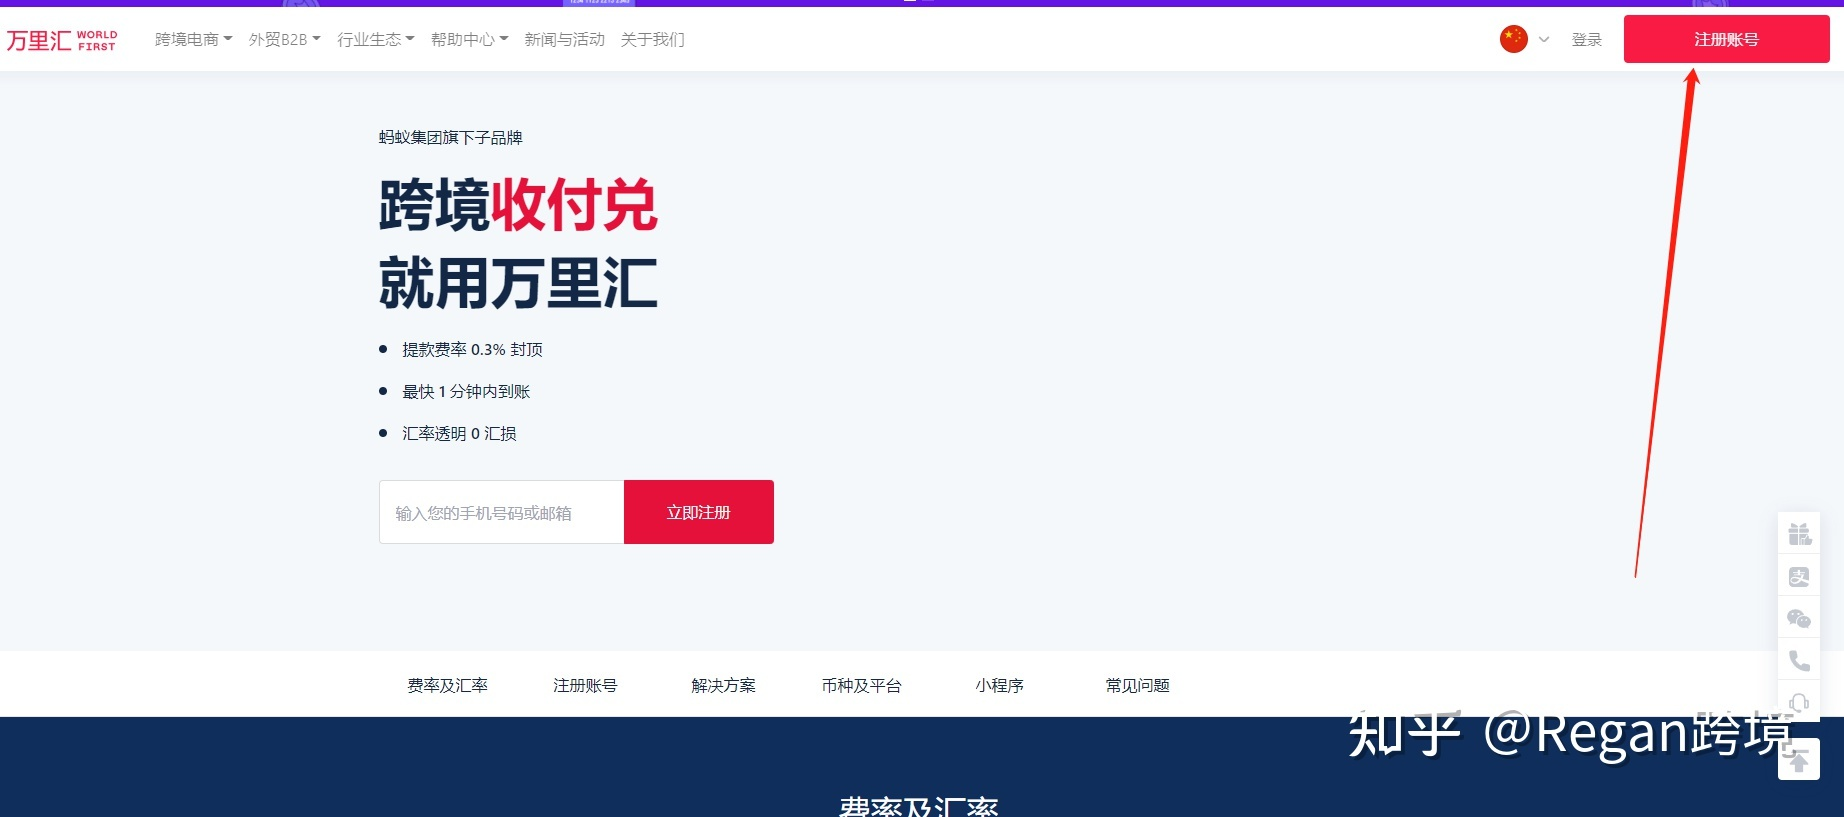Focus the phone number or email input field

click(501, 512)
